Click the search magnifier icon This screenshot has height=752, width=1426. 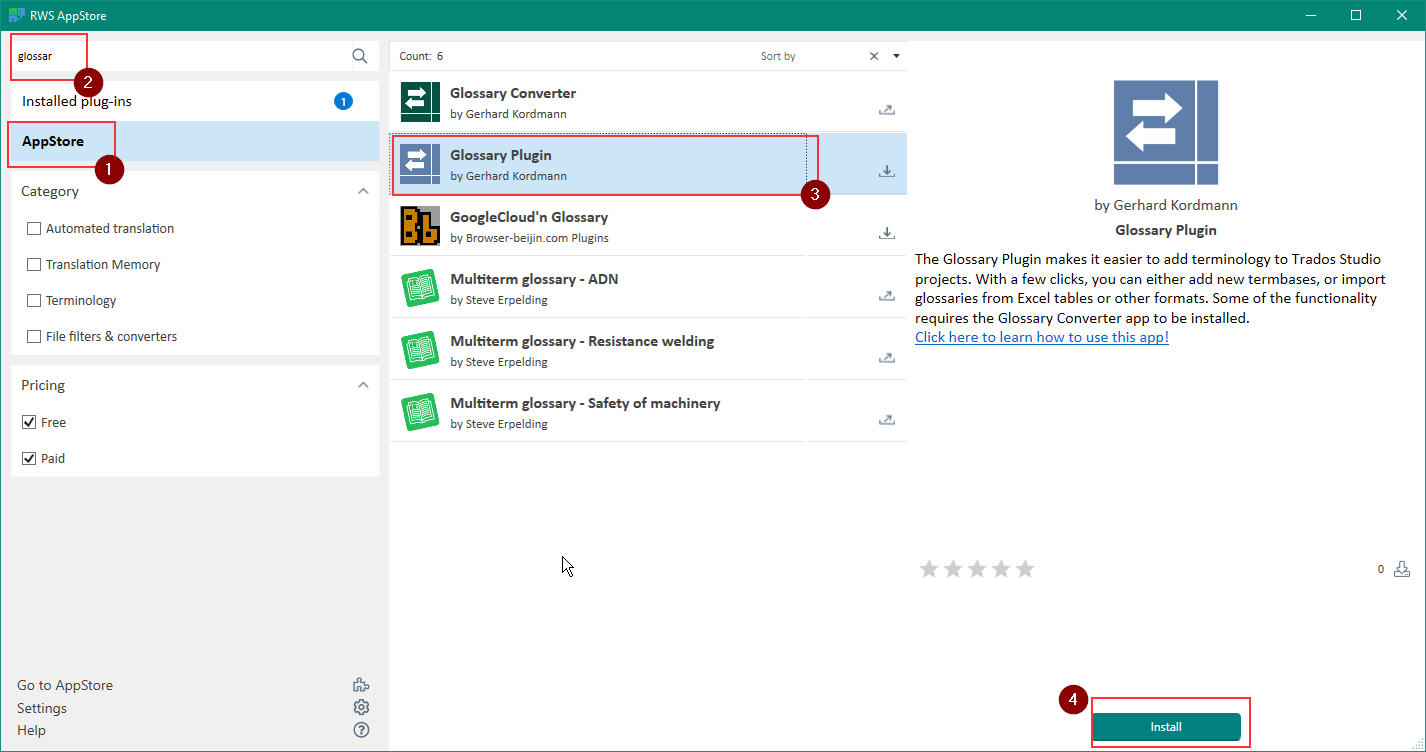point(360,56)
